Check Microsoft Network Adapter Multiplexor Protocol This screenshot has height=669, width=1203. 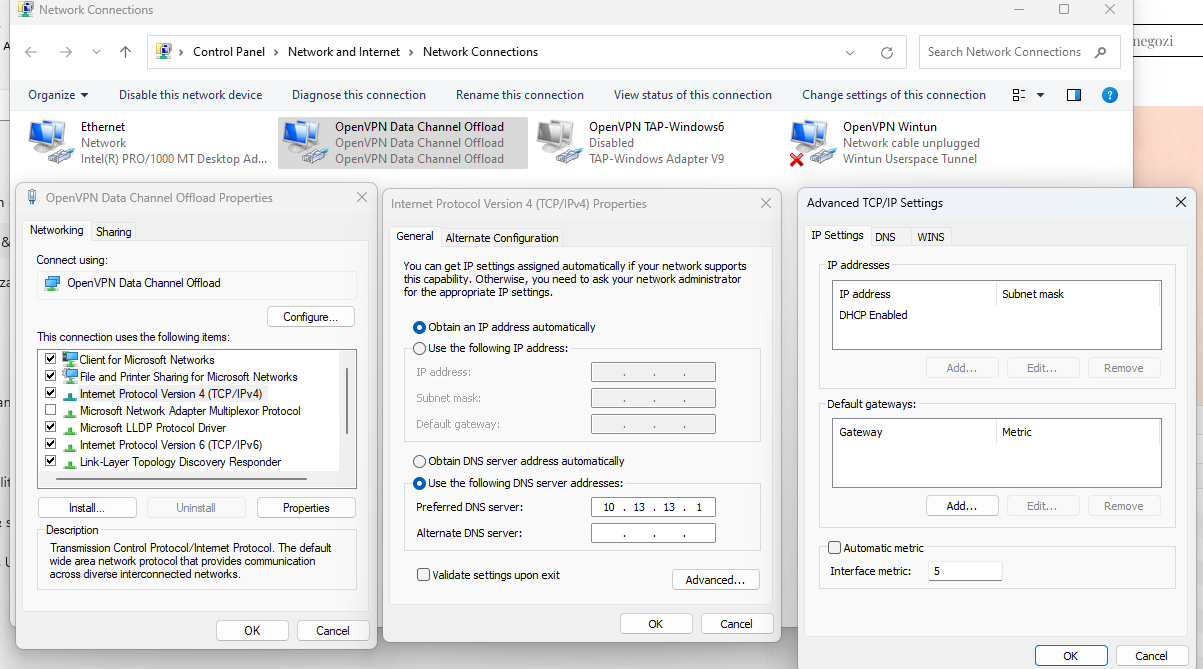50,410
